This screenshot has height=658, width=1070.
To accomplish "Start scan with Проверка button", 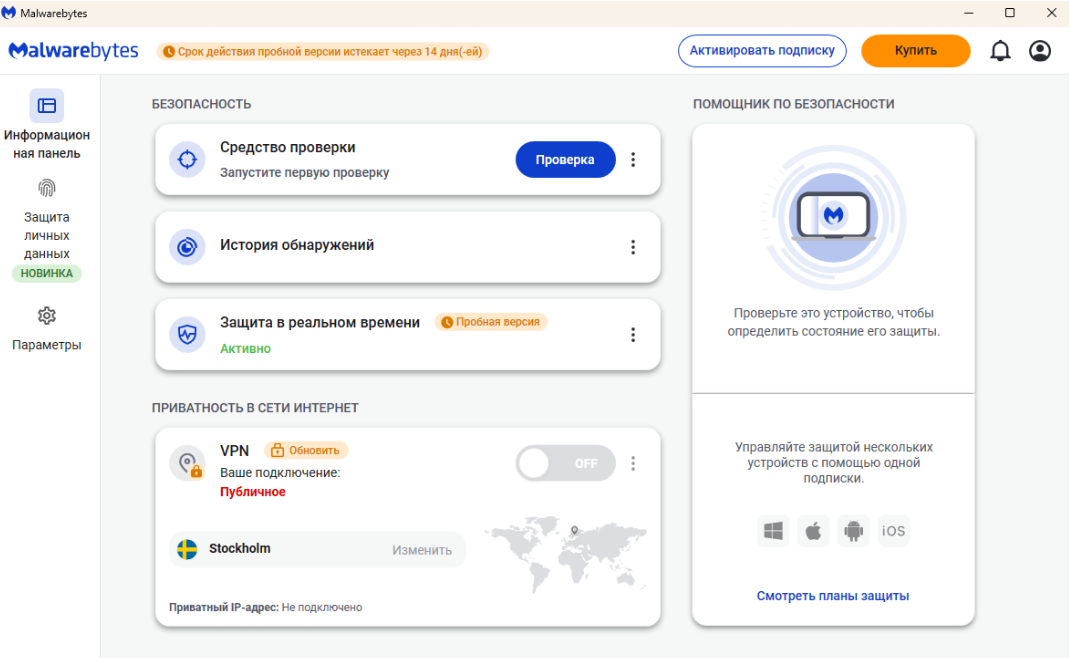I will click(x=565, y=160).
